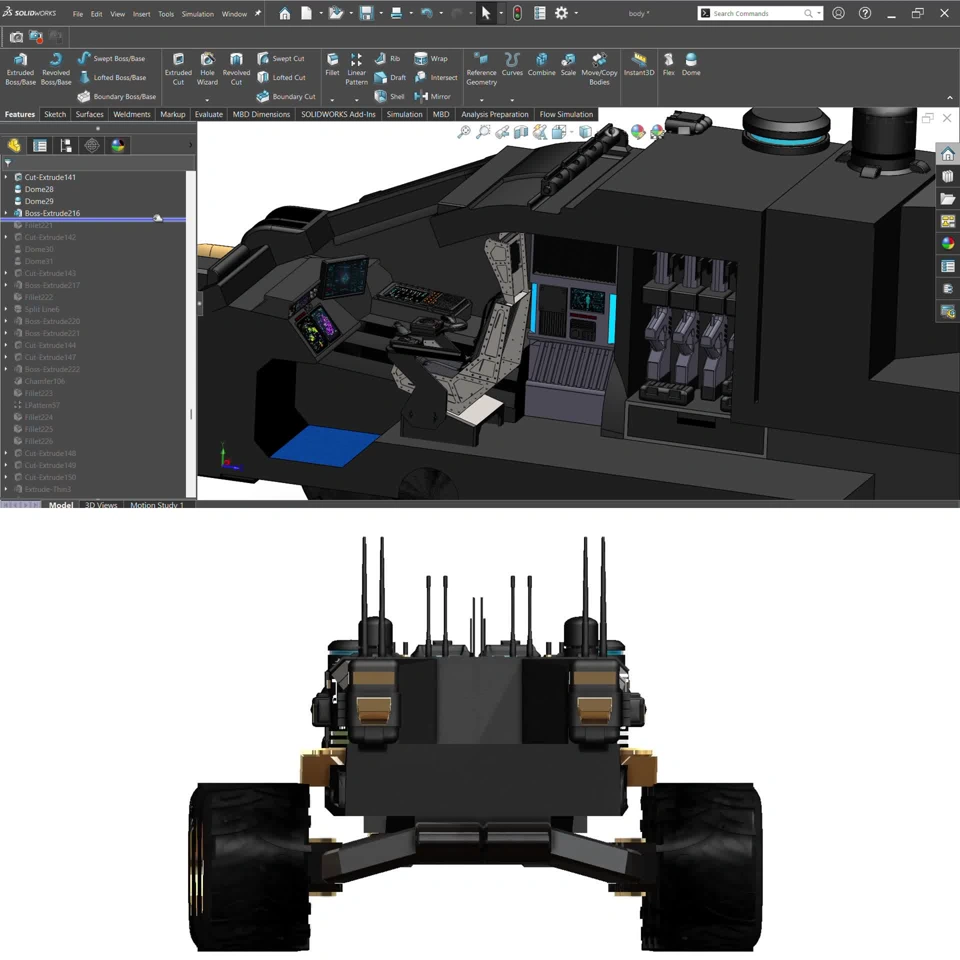The image size is (960, 960).
Task: Select the Combine bodies tool
Action: (x=541, y=65)
